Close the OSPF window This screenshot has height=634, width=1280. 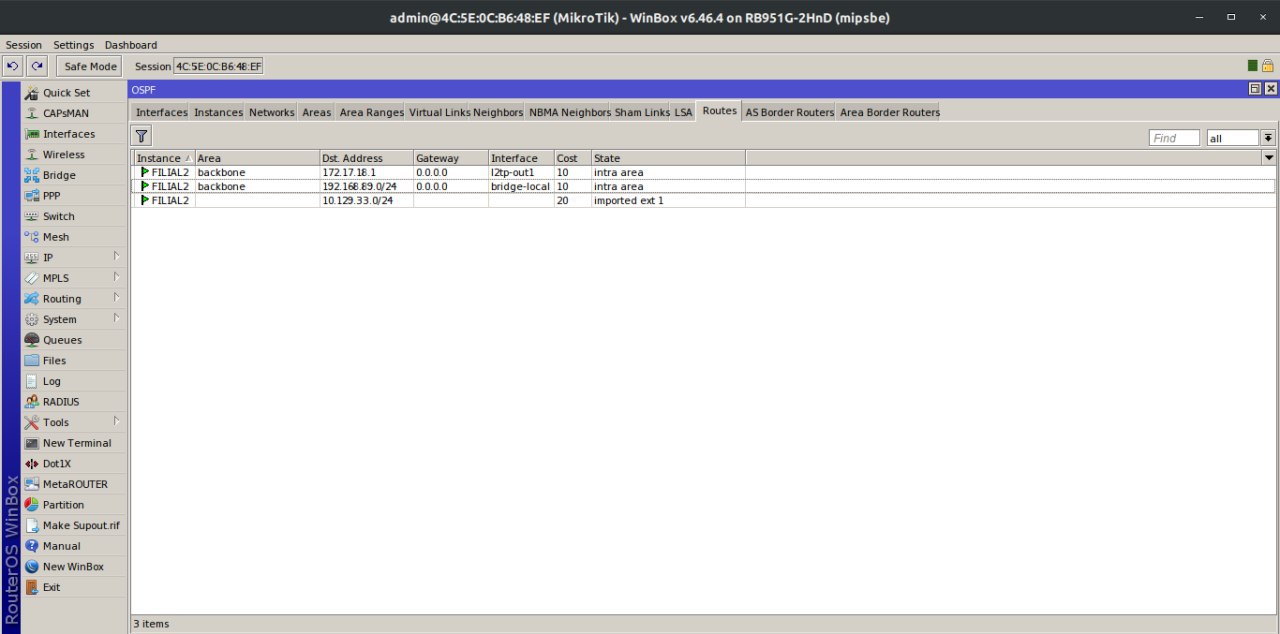pyautogui.click(x=1270, y=89)
